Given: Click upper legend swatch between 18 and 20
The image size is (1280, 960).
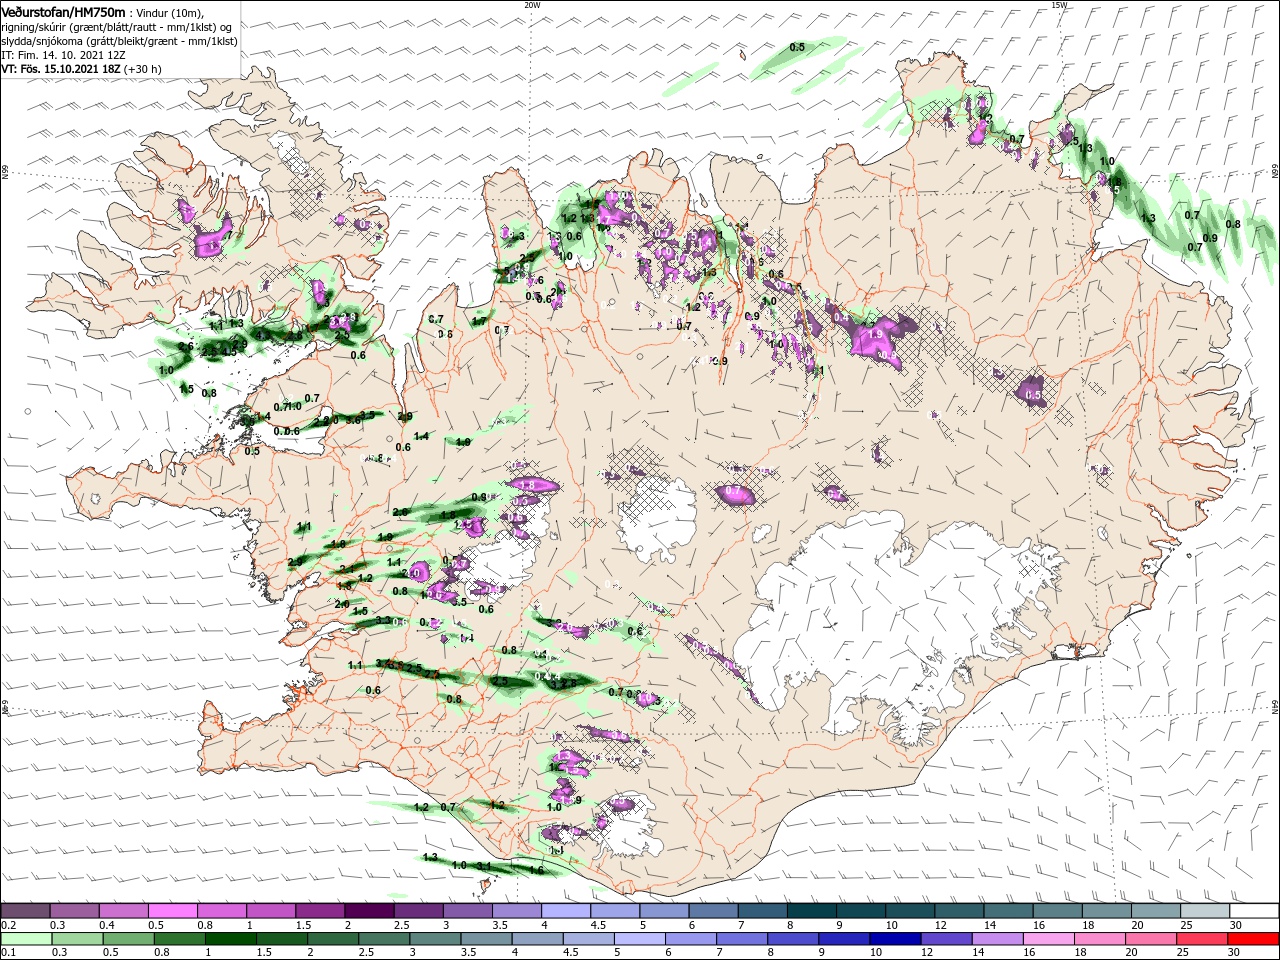Looking at the screenshot, I should [1107, 911].
